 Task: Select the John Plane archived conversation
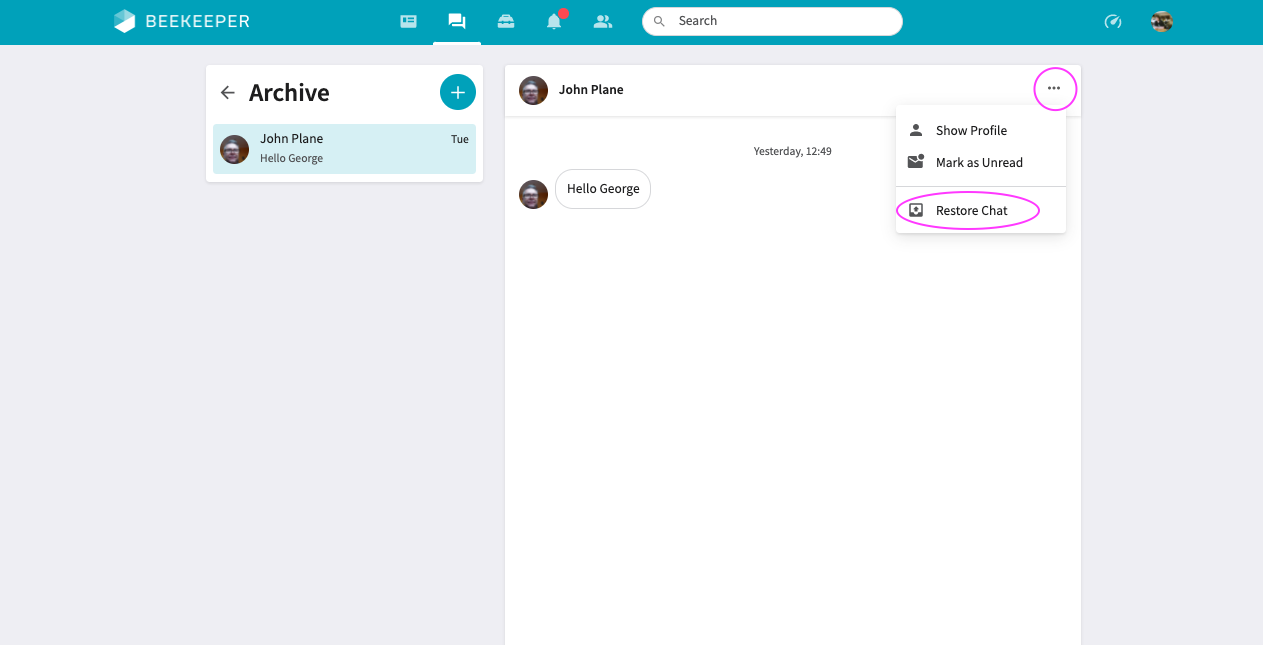point(344,149)
